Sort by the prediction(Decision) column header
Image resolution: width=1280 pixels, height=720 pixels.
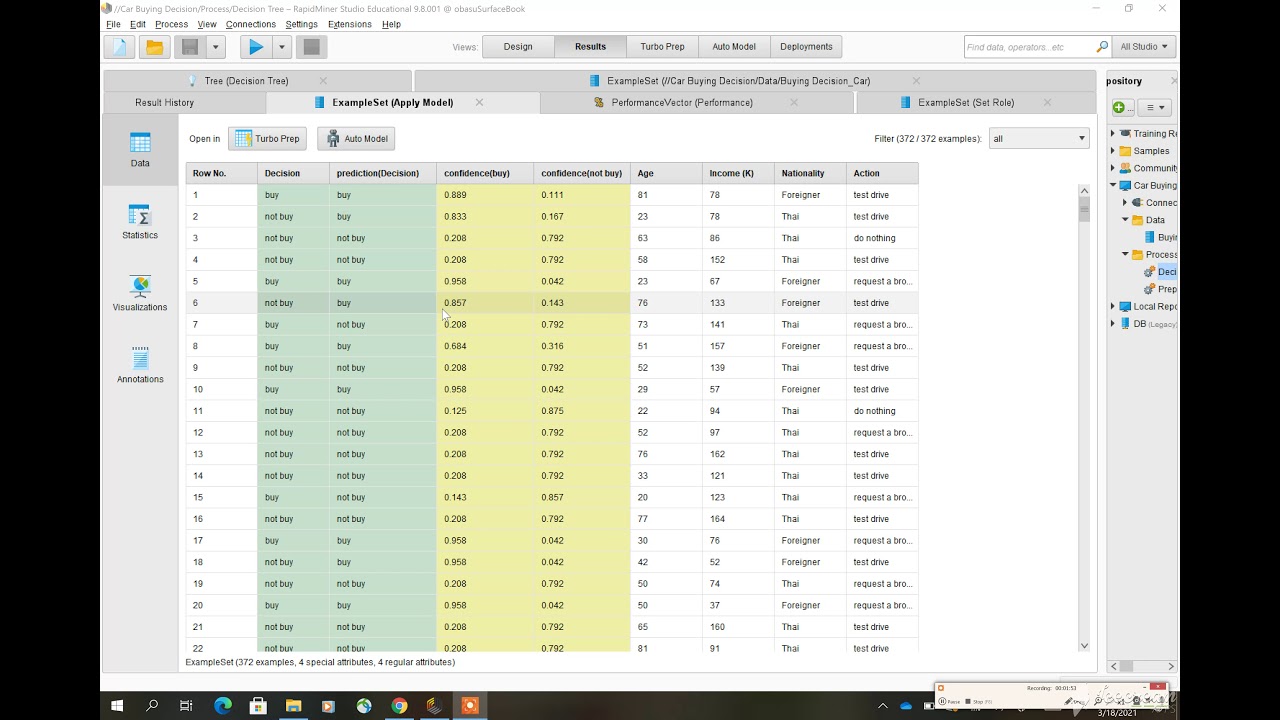[383, 173]
